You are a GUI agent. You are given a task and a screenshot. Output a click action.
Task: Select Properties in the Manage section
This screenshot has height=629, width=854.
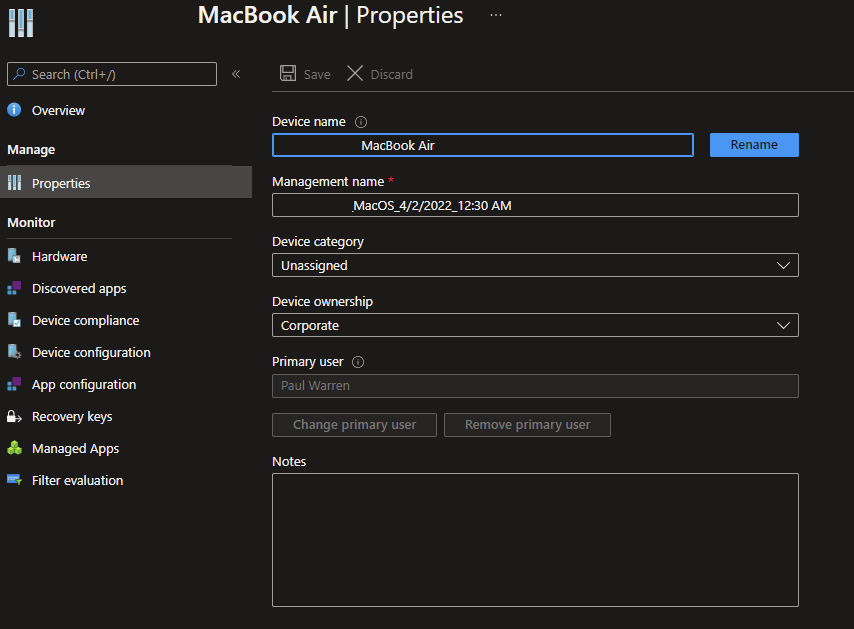click(126, 183)
